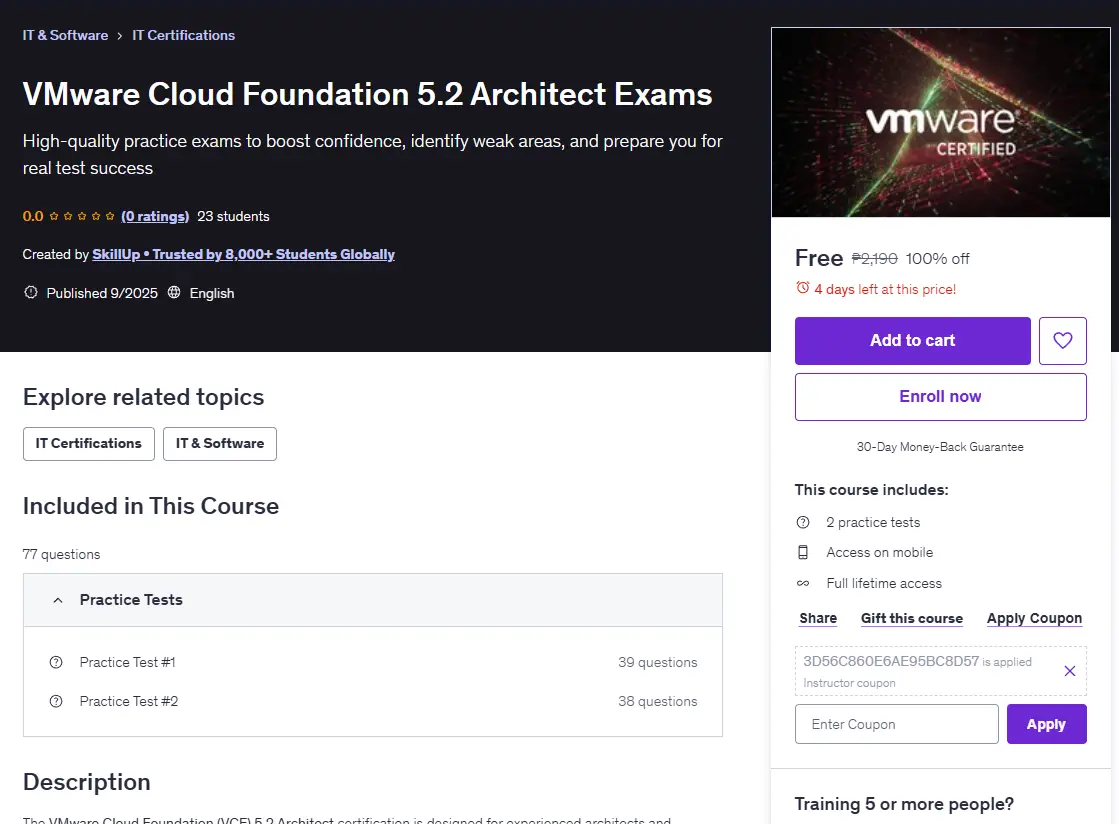The height and width of the screenshot is (824, 1119).
Task: Open SkillUp instructor profile link
Action: tap(243, 254)
